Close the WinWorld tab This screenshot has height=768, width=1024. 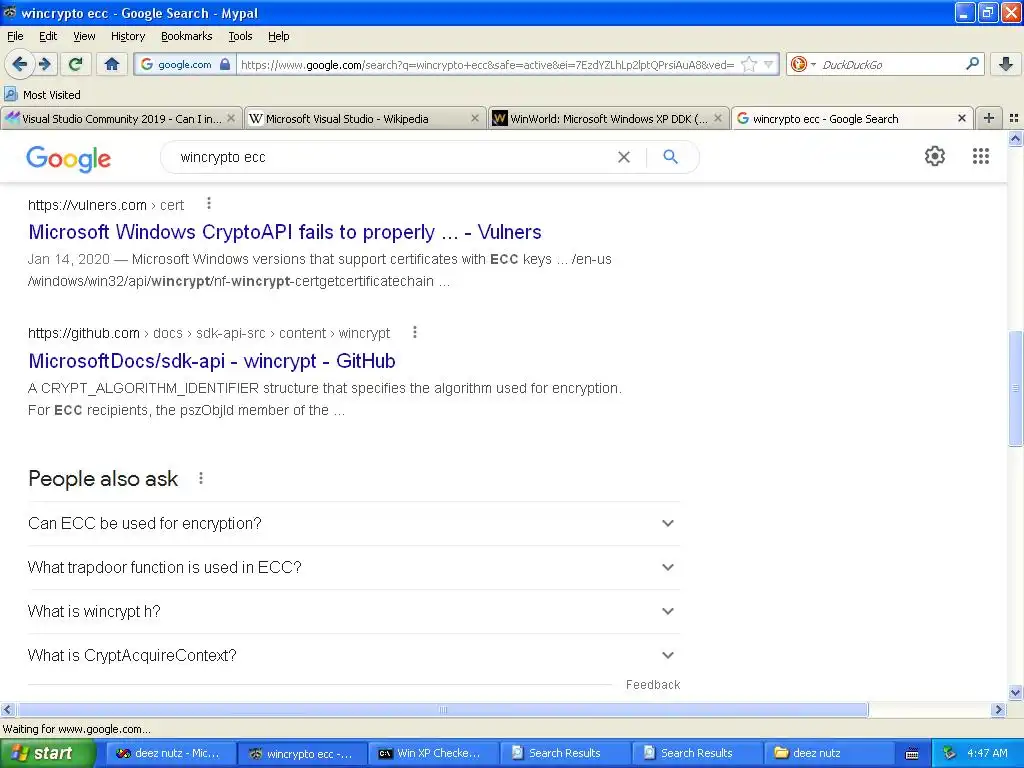(718, 118)
